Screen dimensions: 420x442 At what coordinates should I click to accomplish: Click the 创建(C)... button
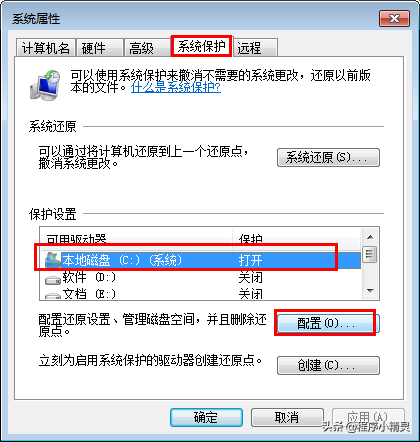coord(328,365)
